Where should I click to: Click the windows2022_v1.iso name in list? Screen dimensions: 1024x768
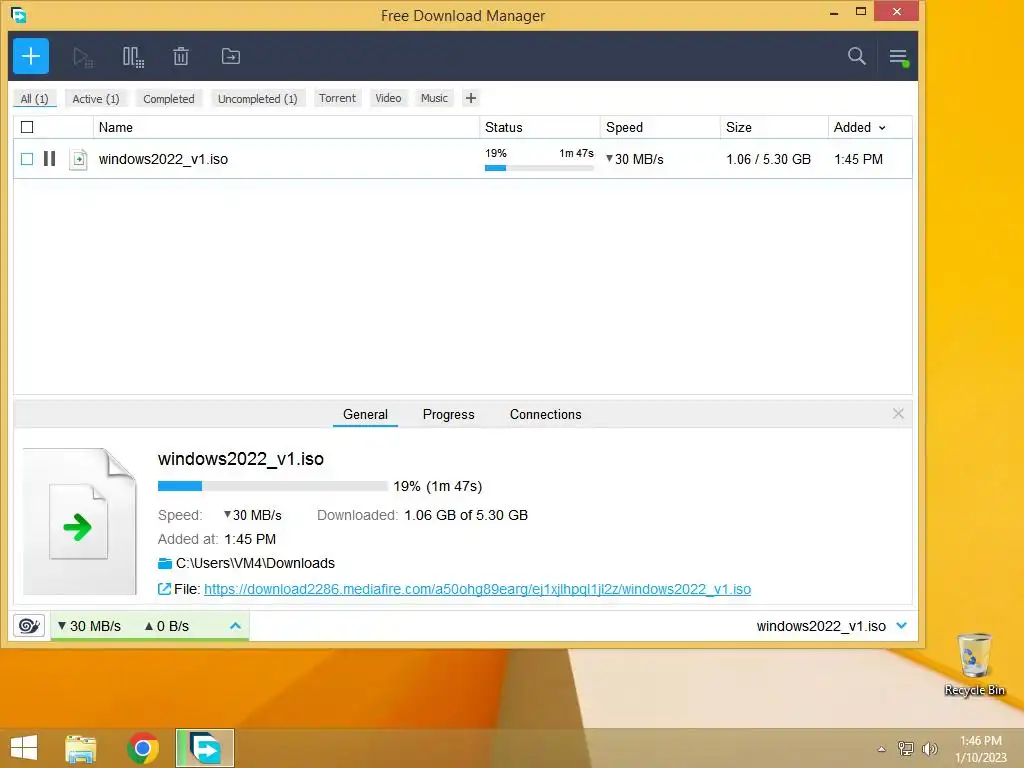click(x=163, y=159)
